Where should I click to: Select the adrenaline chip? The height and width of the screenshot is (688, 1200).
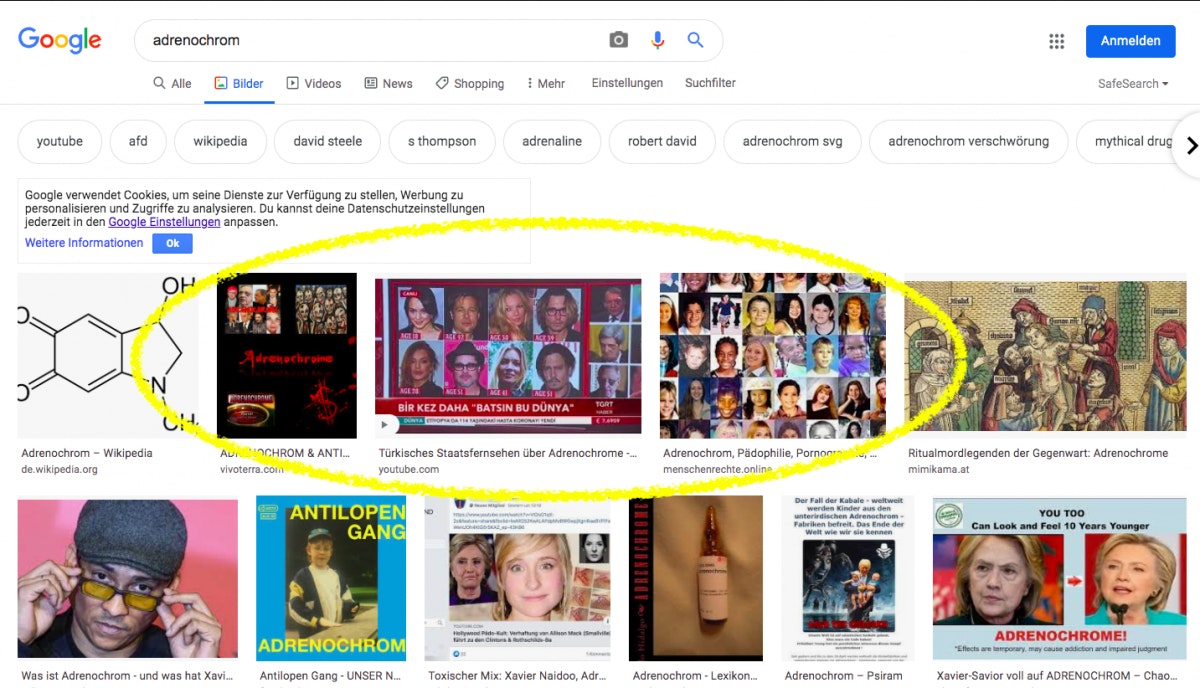552,141
